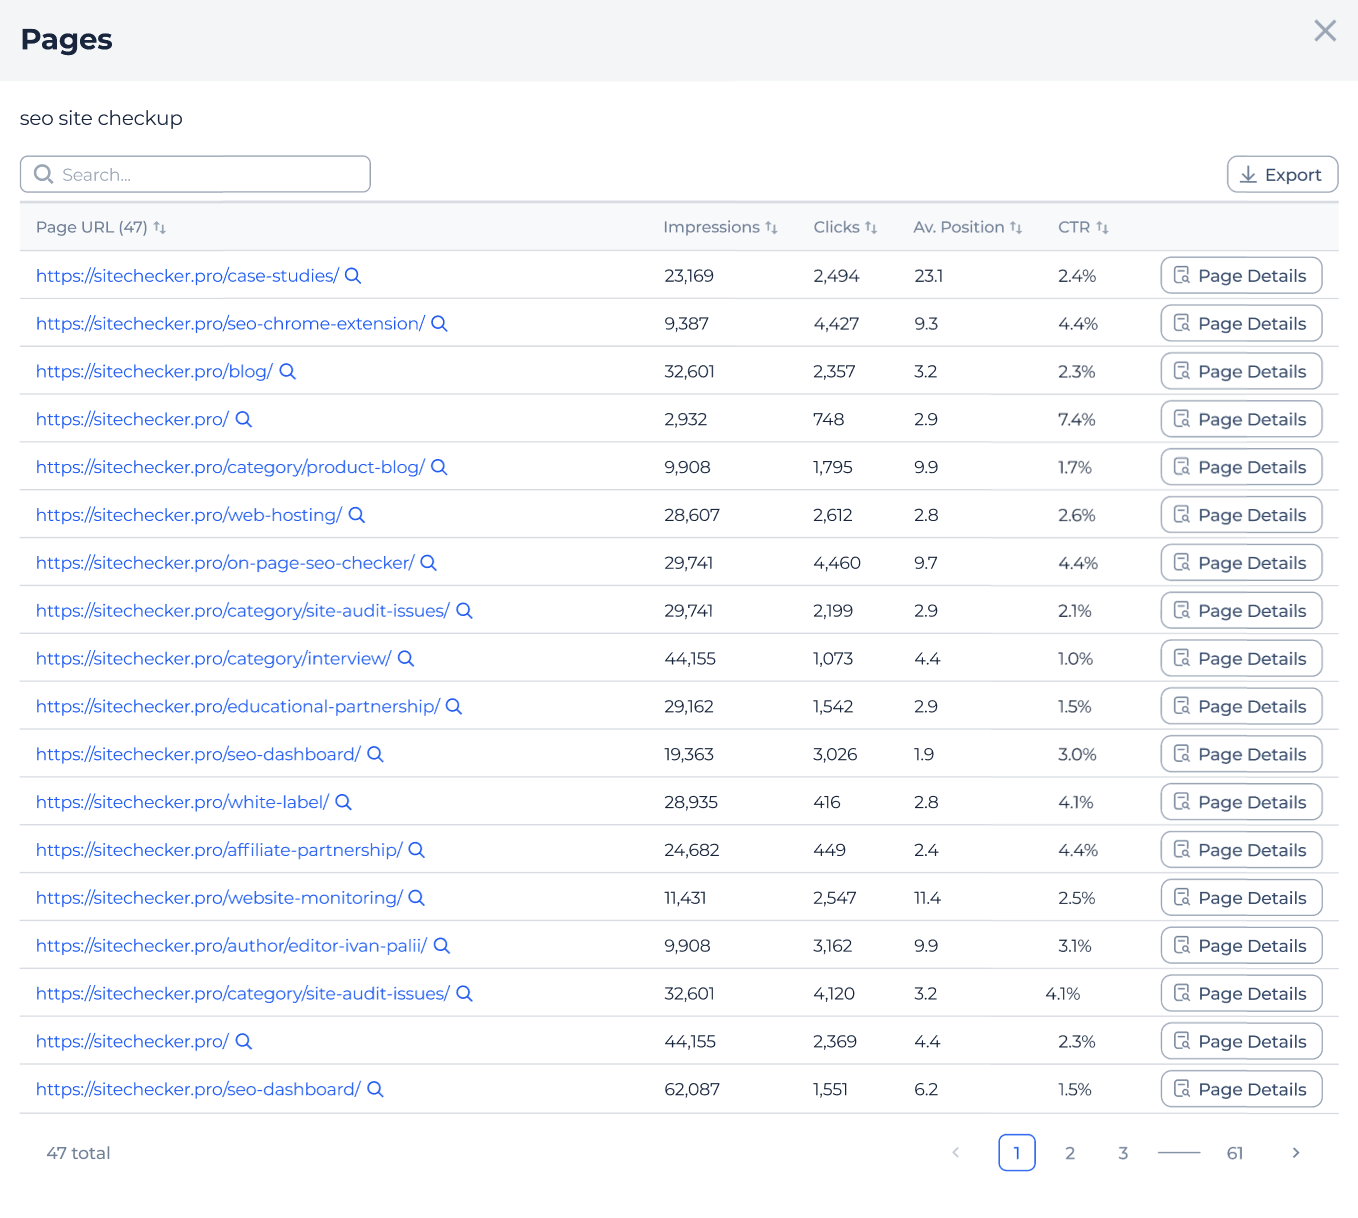The height and width of the screenshot is (1218, 1358).
Task: Open Page Details for author/editor-ivan-palii
Action: pyautogui.click(x=1241, y=946)
